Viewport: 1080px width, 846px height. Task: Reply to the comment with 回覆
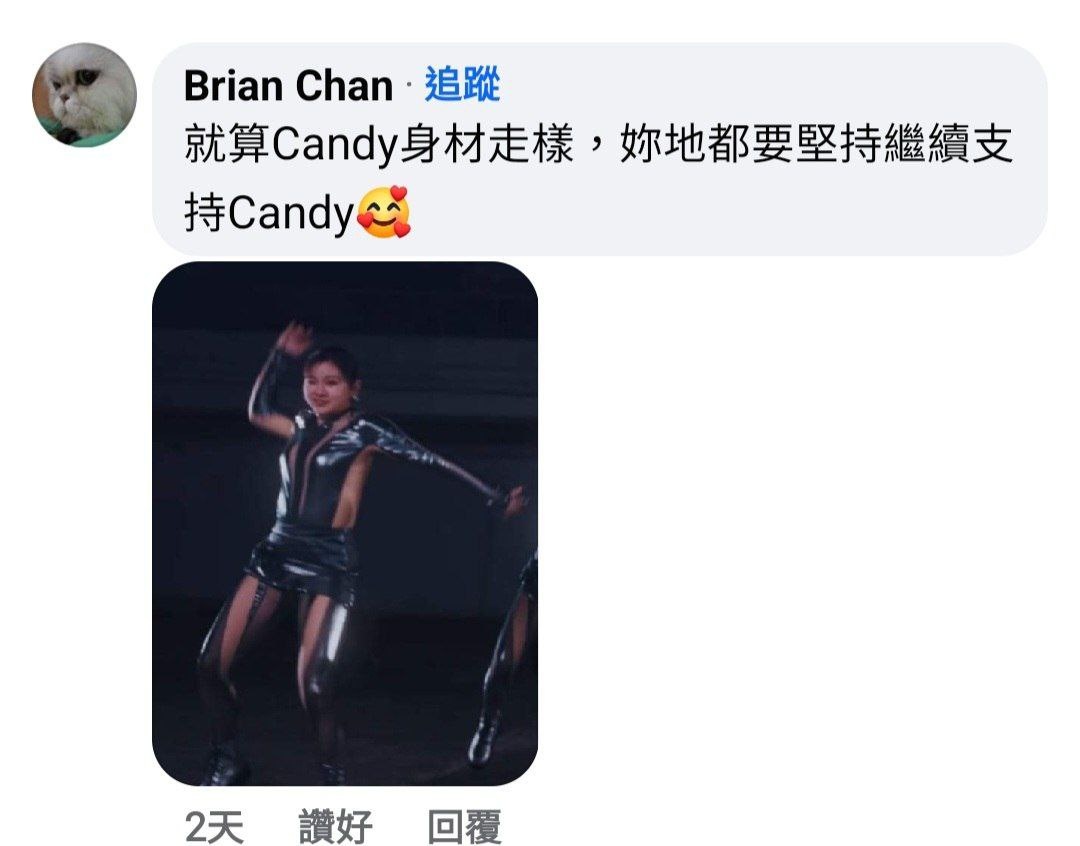pyautogui.click(x=464, y=827)
